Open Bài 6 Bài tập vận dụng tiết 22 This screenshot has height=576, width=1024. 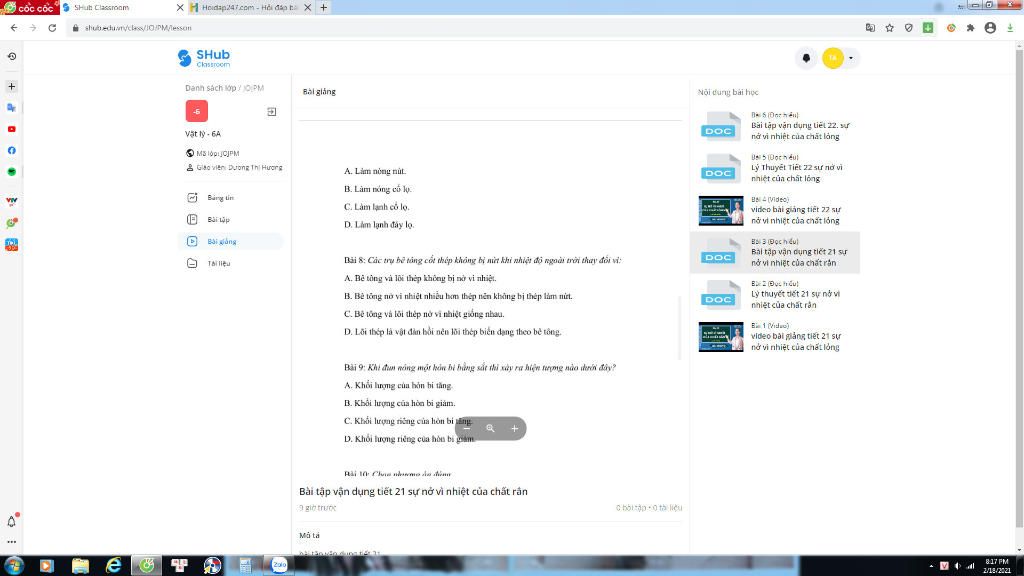click(775, 126)
